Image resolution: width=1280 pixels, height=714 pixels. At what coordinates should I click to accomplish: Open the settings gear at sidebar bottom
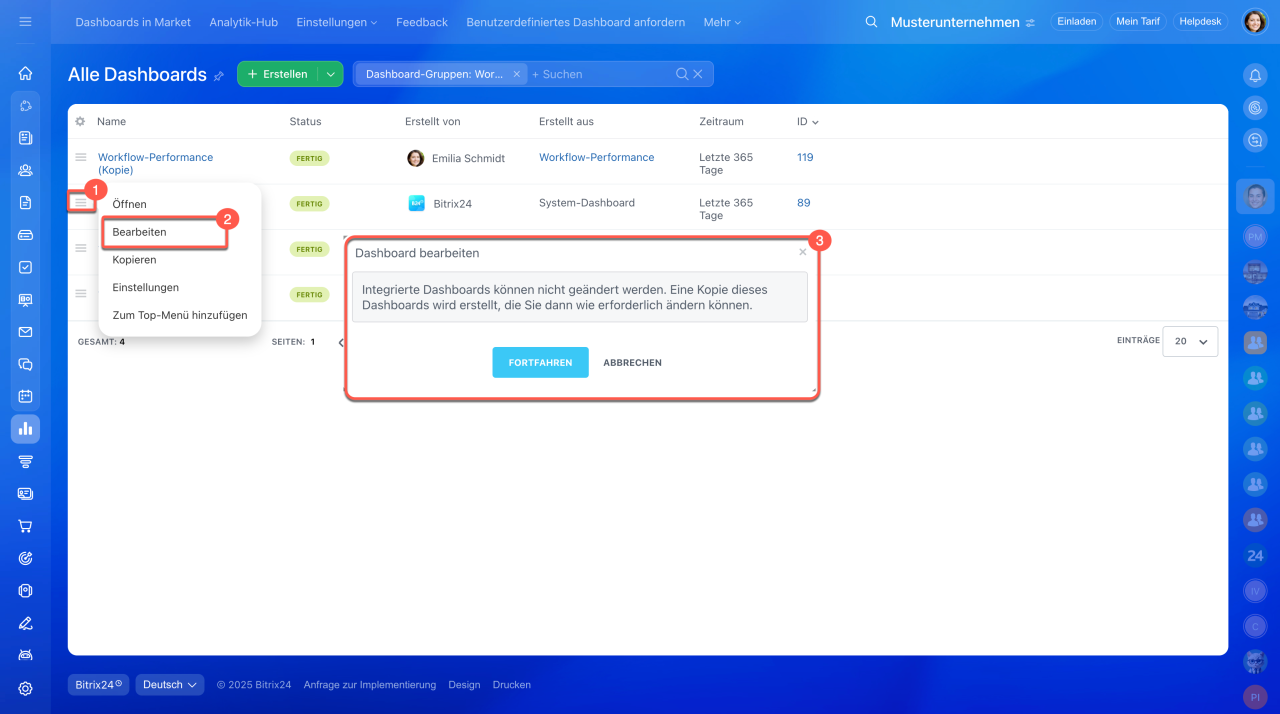25,688
